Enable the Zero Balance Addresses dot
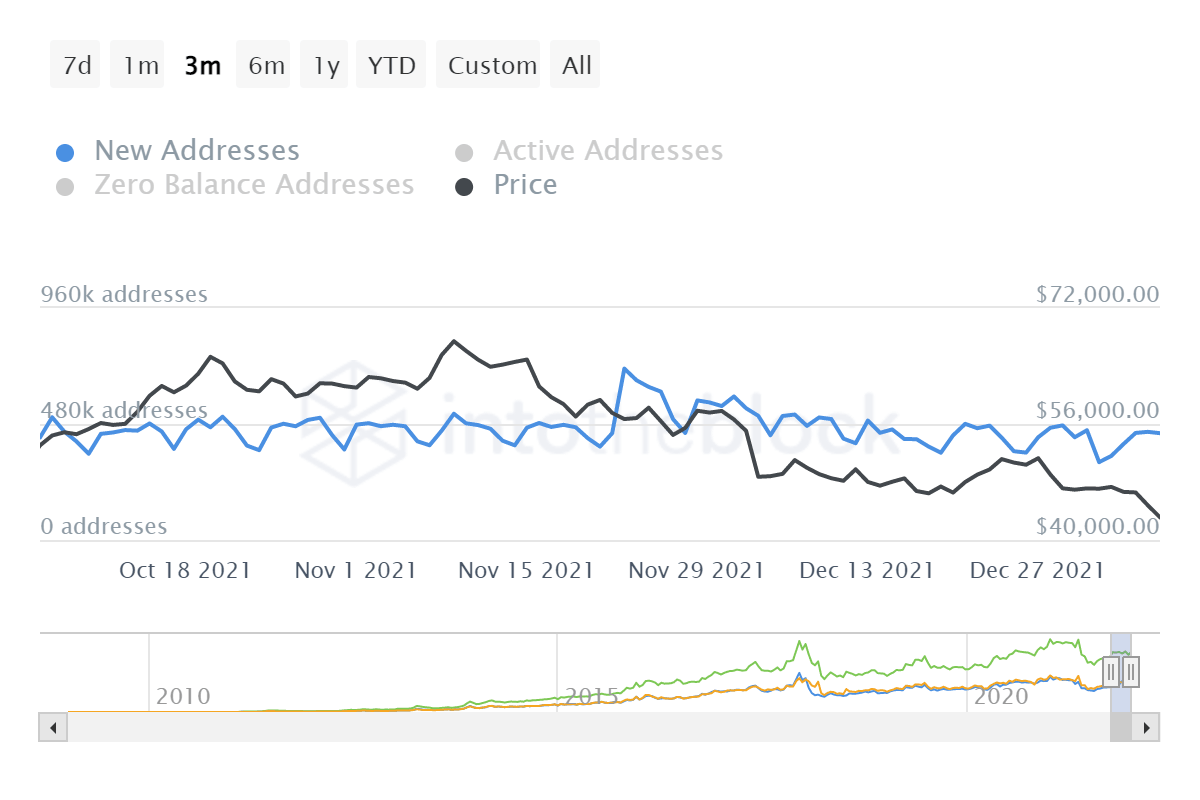1200x800 pixels. [65, 187]
